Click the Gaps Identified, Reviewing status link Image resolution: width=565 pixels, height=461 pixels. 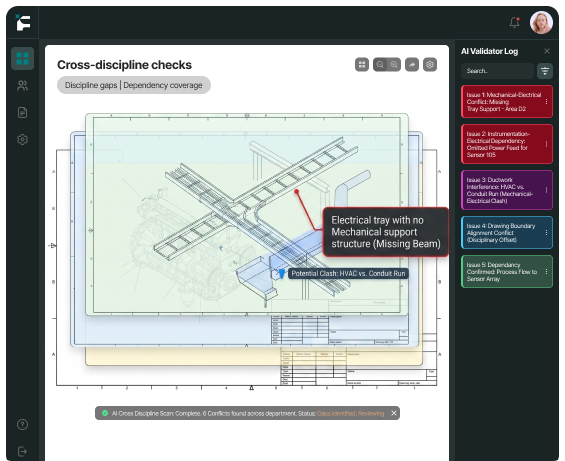pyautogui.click(x=351, y=413)
